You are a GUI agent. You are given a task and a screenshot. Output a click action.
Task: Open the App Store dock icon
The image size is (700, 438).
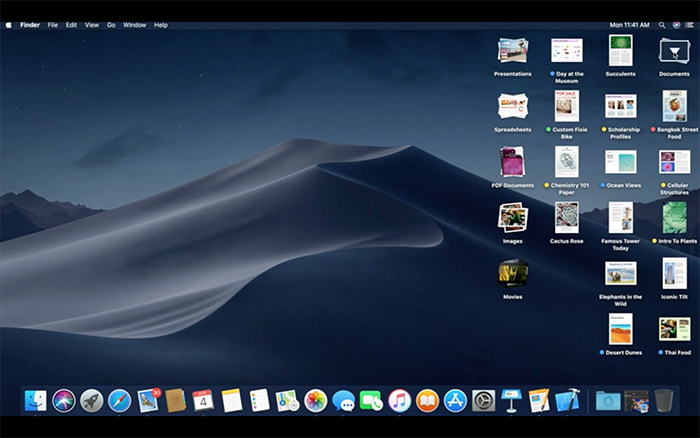click(x=456, y=400)
